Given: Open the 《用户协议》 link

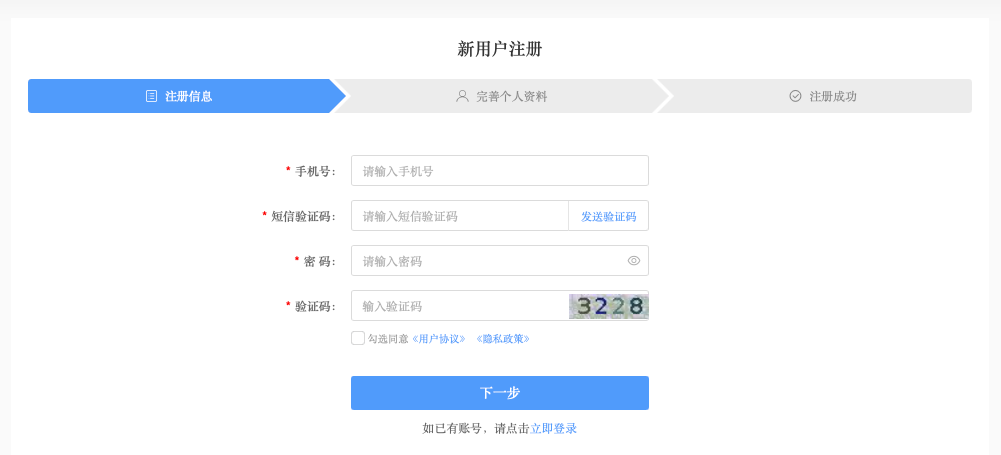Looking at the screenshot, I should point(439,339).
